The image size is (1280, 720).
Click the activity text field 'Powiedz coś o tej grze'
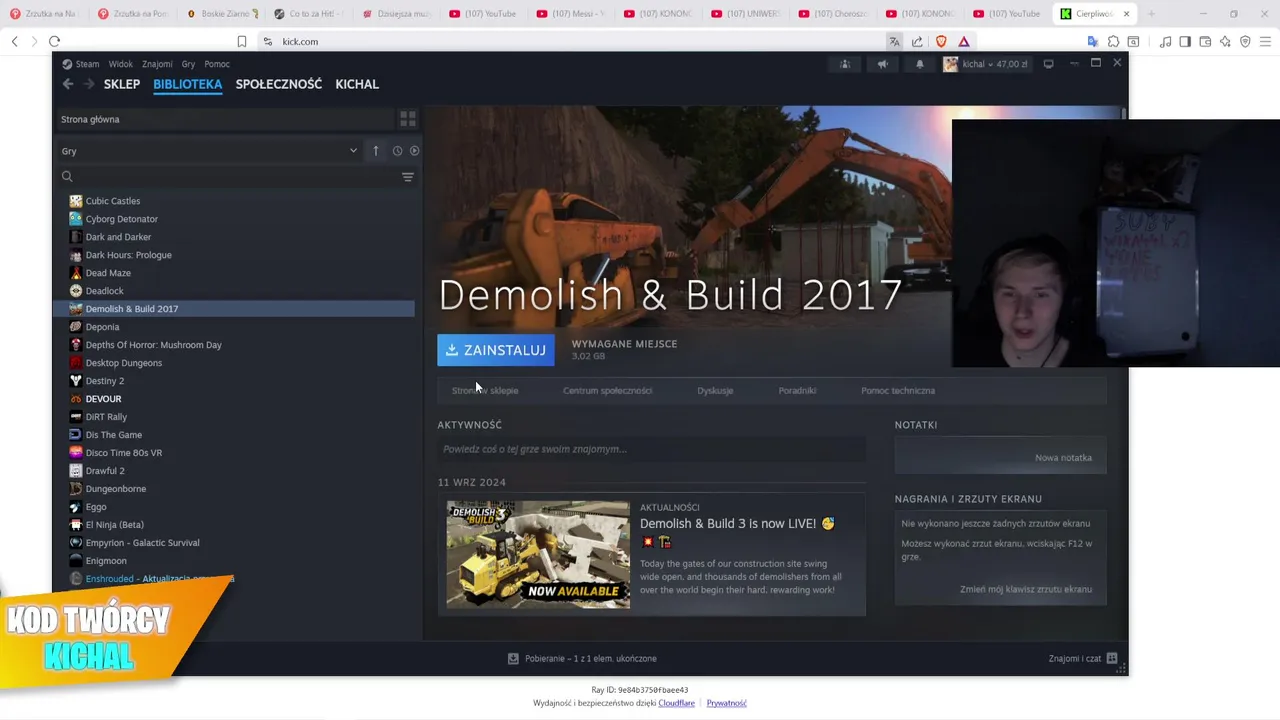pos(651,449)
